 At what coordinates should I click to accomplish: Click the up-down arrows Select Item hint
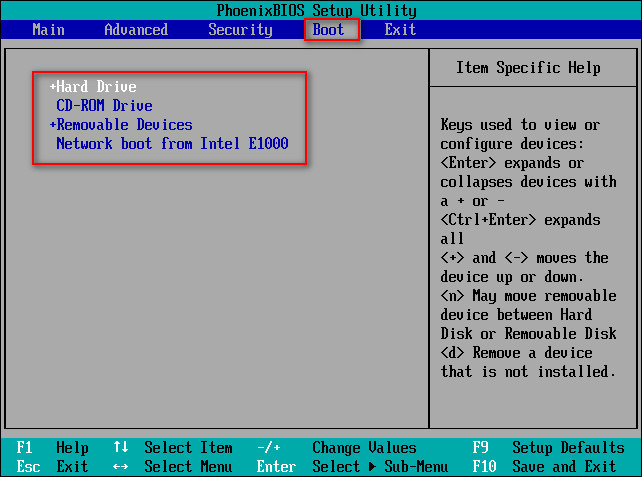pos(173,448)
